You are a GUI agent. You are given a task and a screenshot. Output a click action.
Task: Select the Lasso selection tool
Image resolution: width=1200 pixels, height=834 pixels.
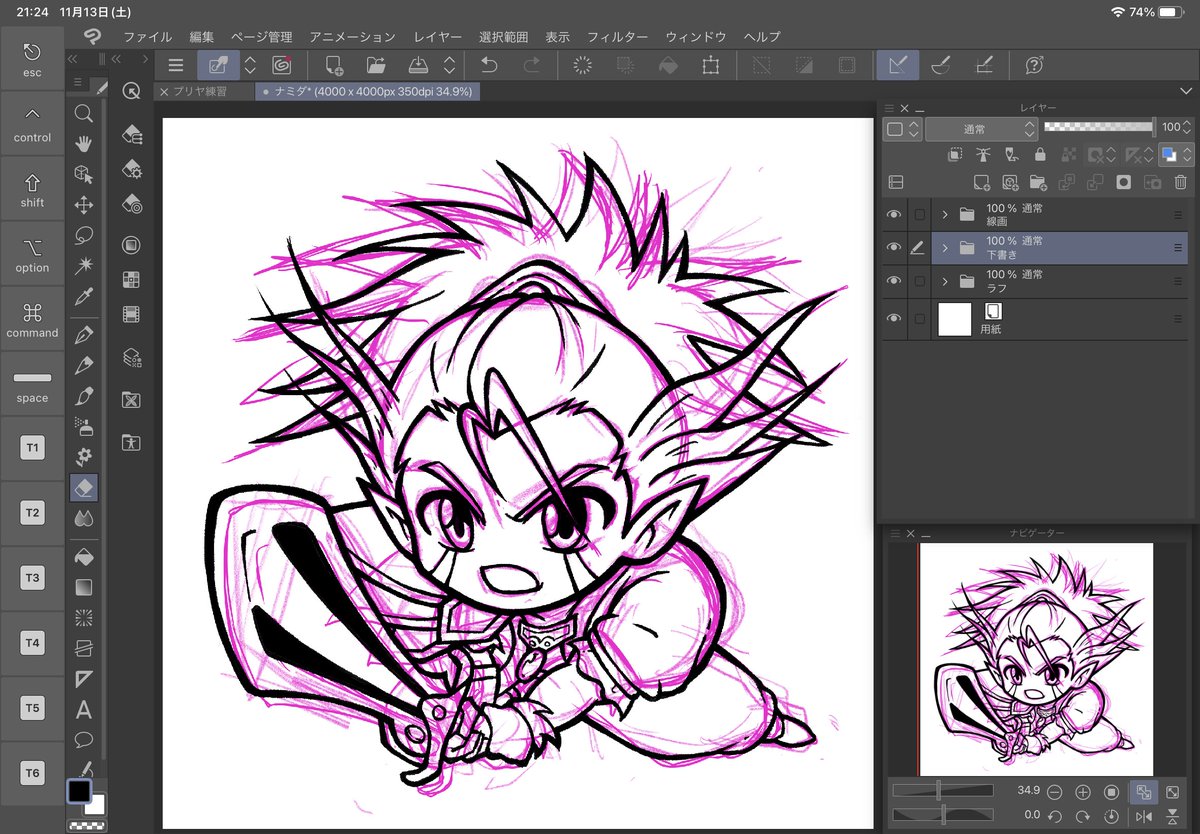tap(84, 236)
